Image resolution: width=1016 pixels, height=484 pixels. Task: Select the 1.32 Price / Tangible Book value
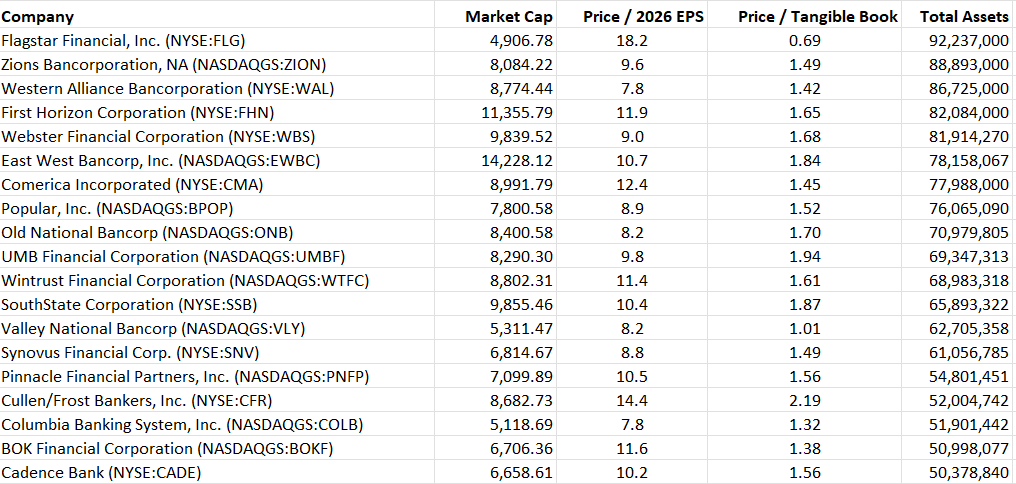pos(805,424)
